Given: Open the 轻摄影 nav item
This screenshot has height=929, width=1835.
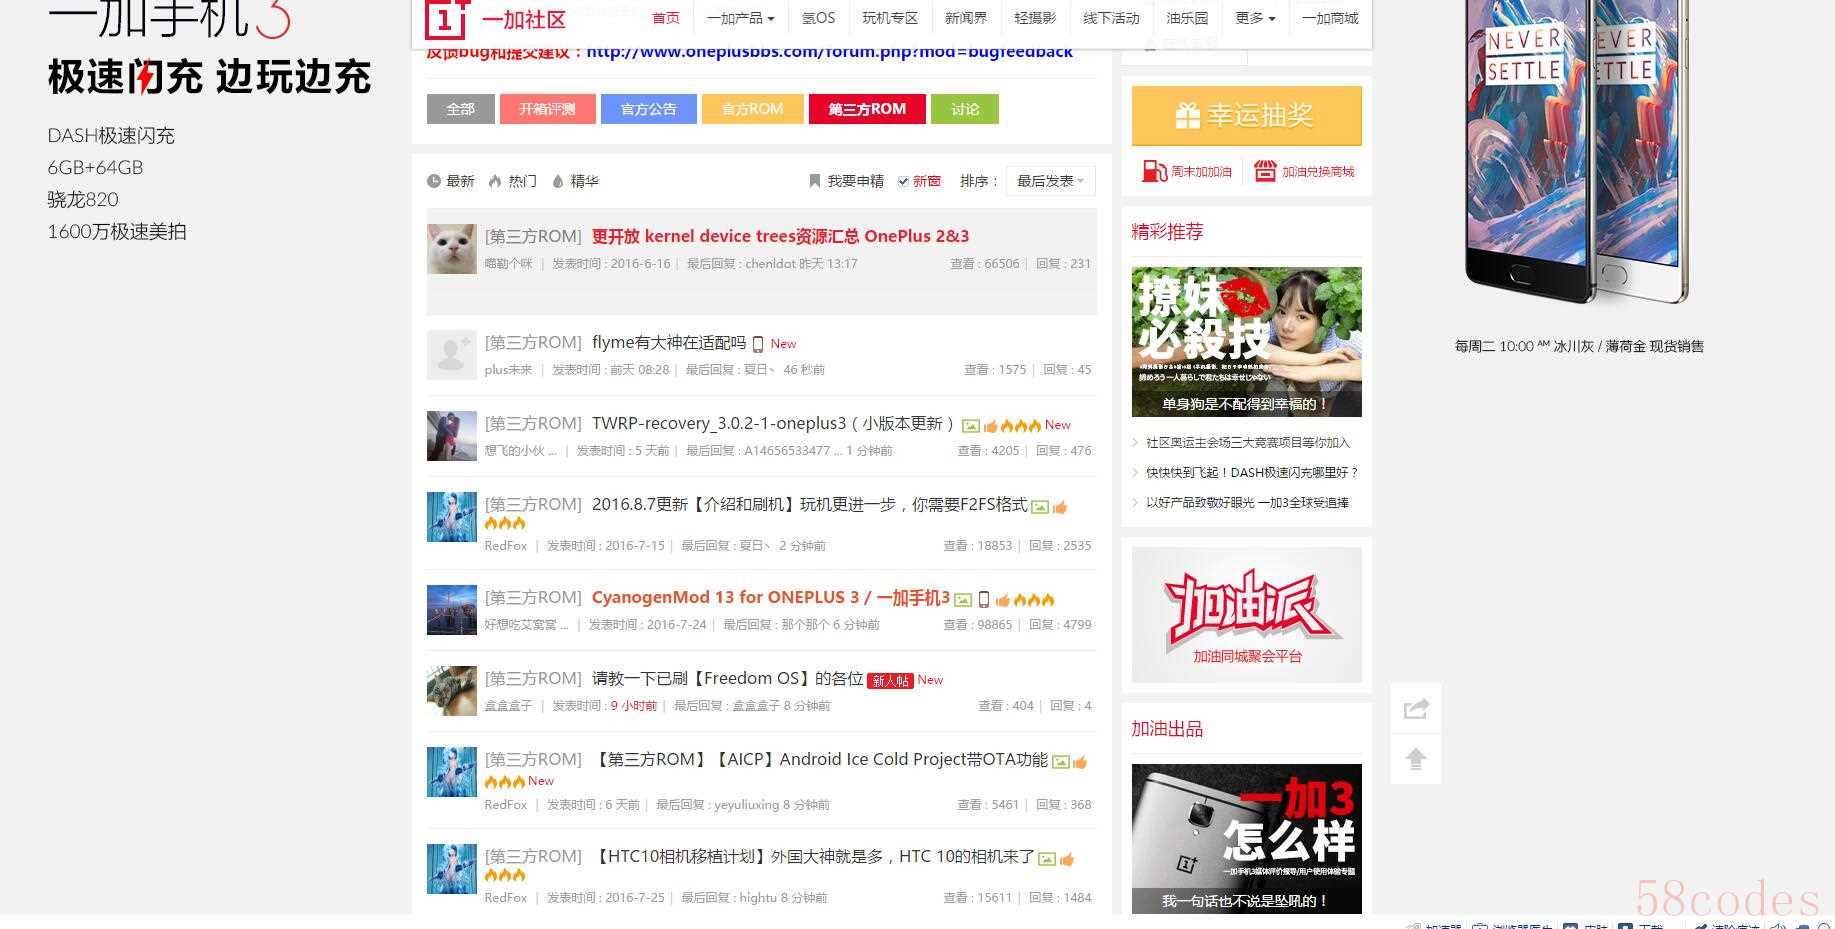Looking at the screenshot, I should pyautogui.click(x=1035, y=18).
